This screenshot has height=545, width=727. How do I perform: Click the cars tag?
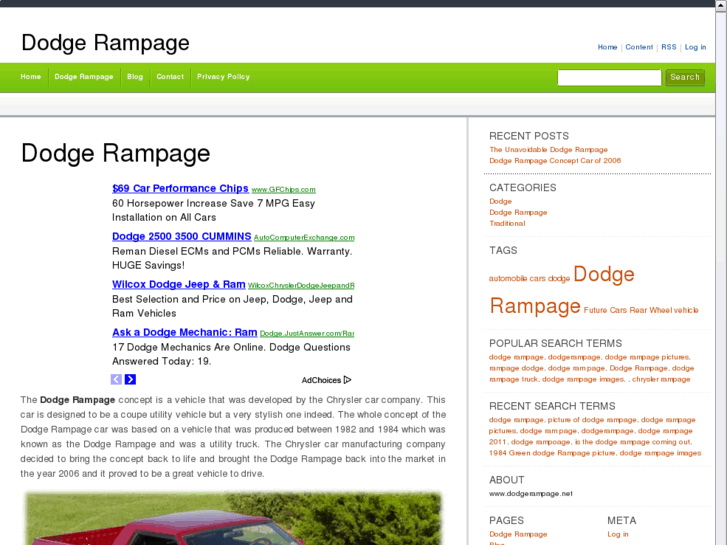(x=537, y=278)
